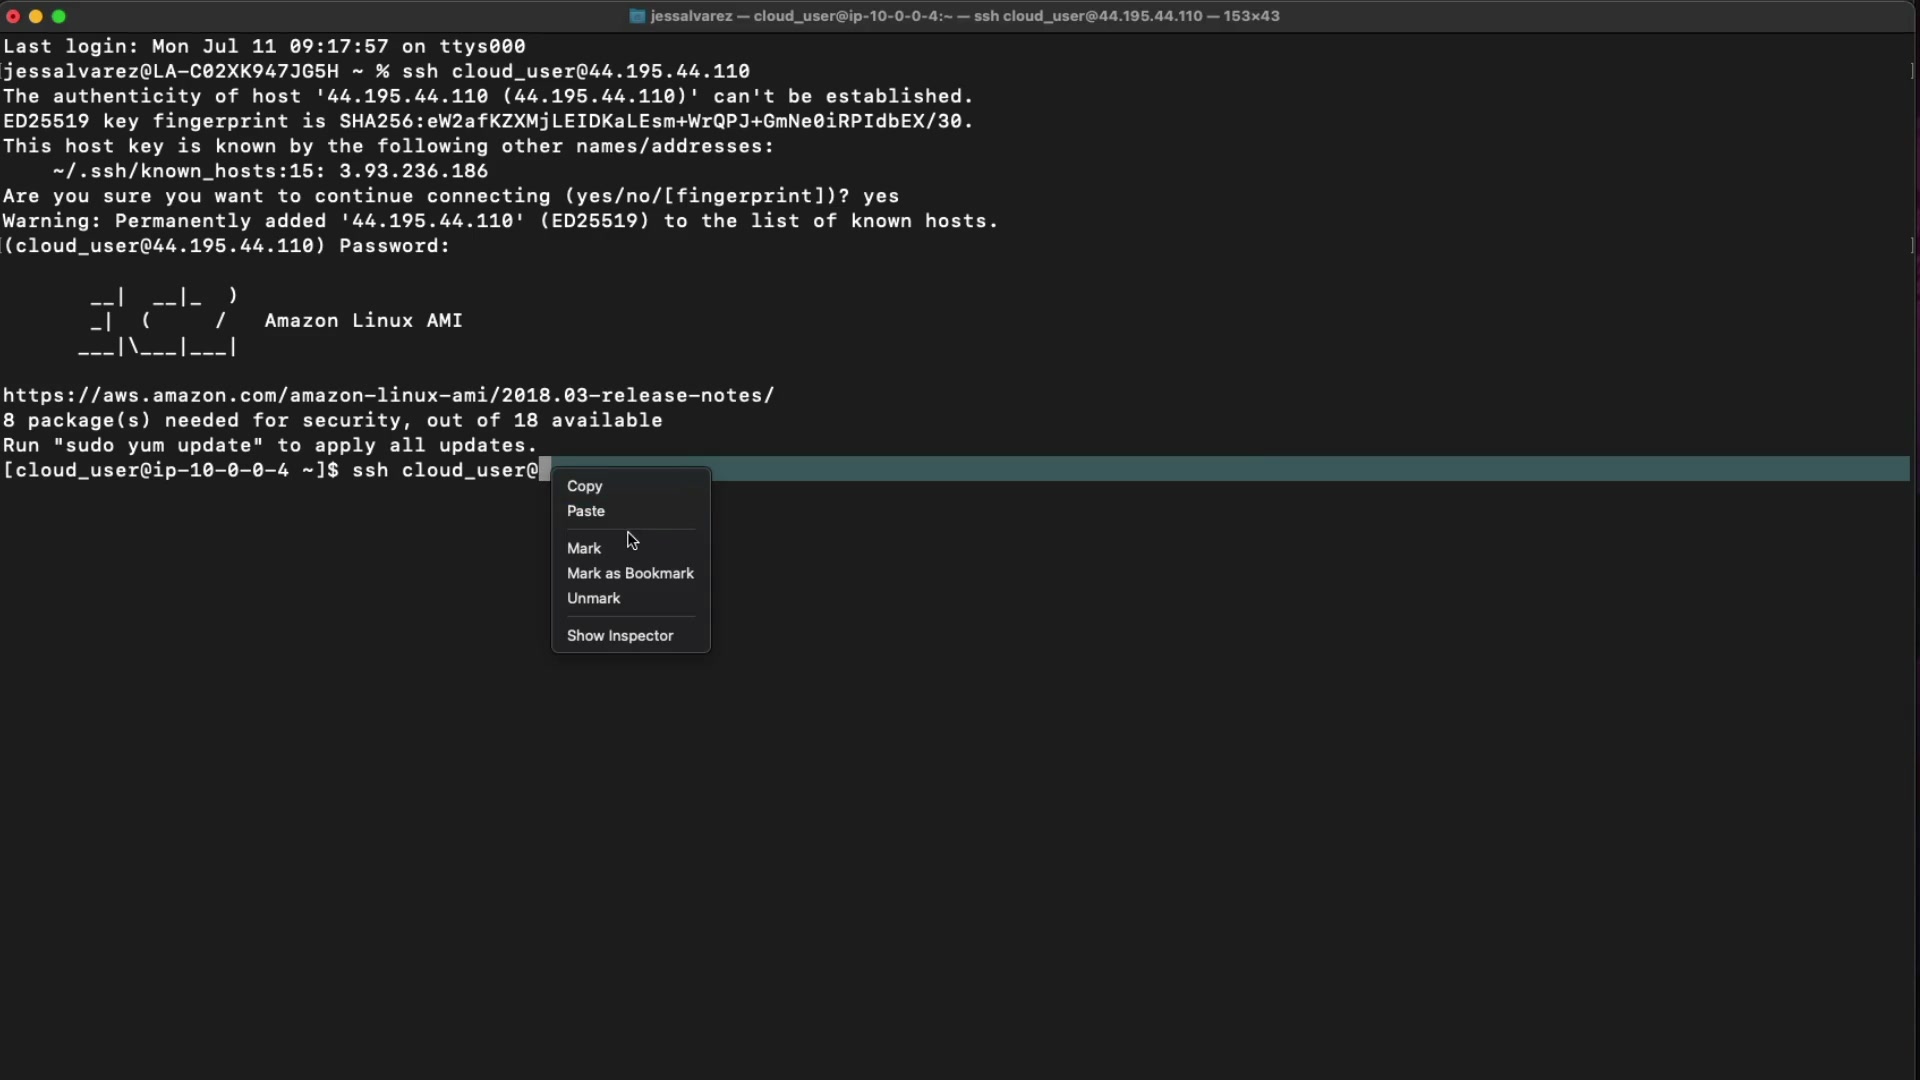Image resolution: width=1920 pixels, height=1080 pixels.
Task: Open Show Inspector from context menu
Action: coord(620,636)
